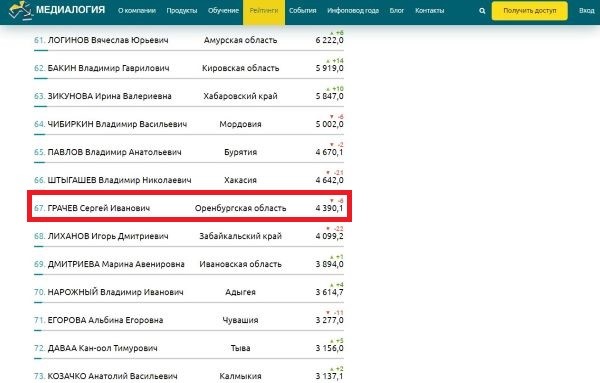Click the Оренбургская область region
Viewport: 600px width, 383px height.
click(240, 208)
